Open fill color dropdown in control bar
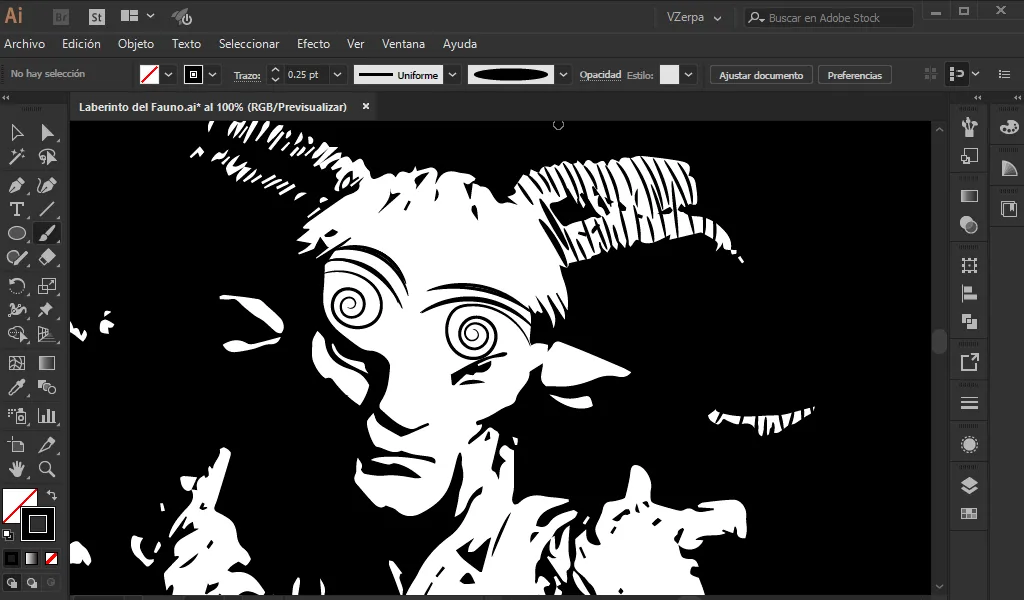Viewport: 1024px width, 600px height. click(168, 74)
